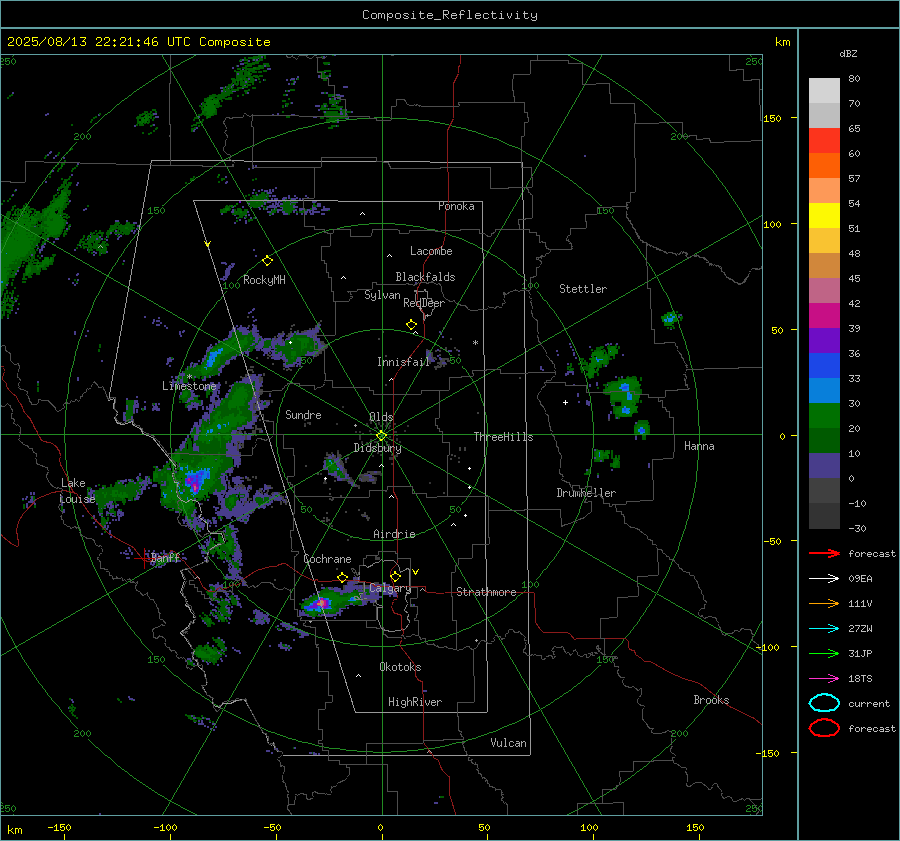Click the Stettler city label
900x841 pixels.
point(583,289)
